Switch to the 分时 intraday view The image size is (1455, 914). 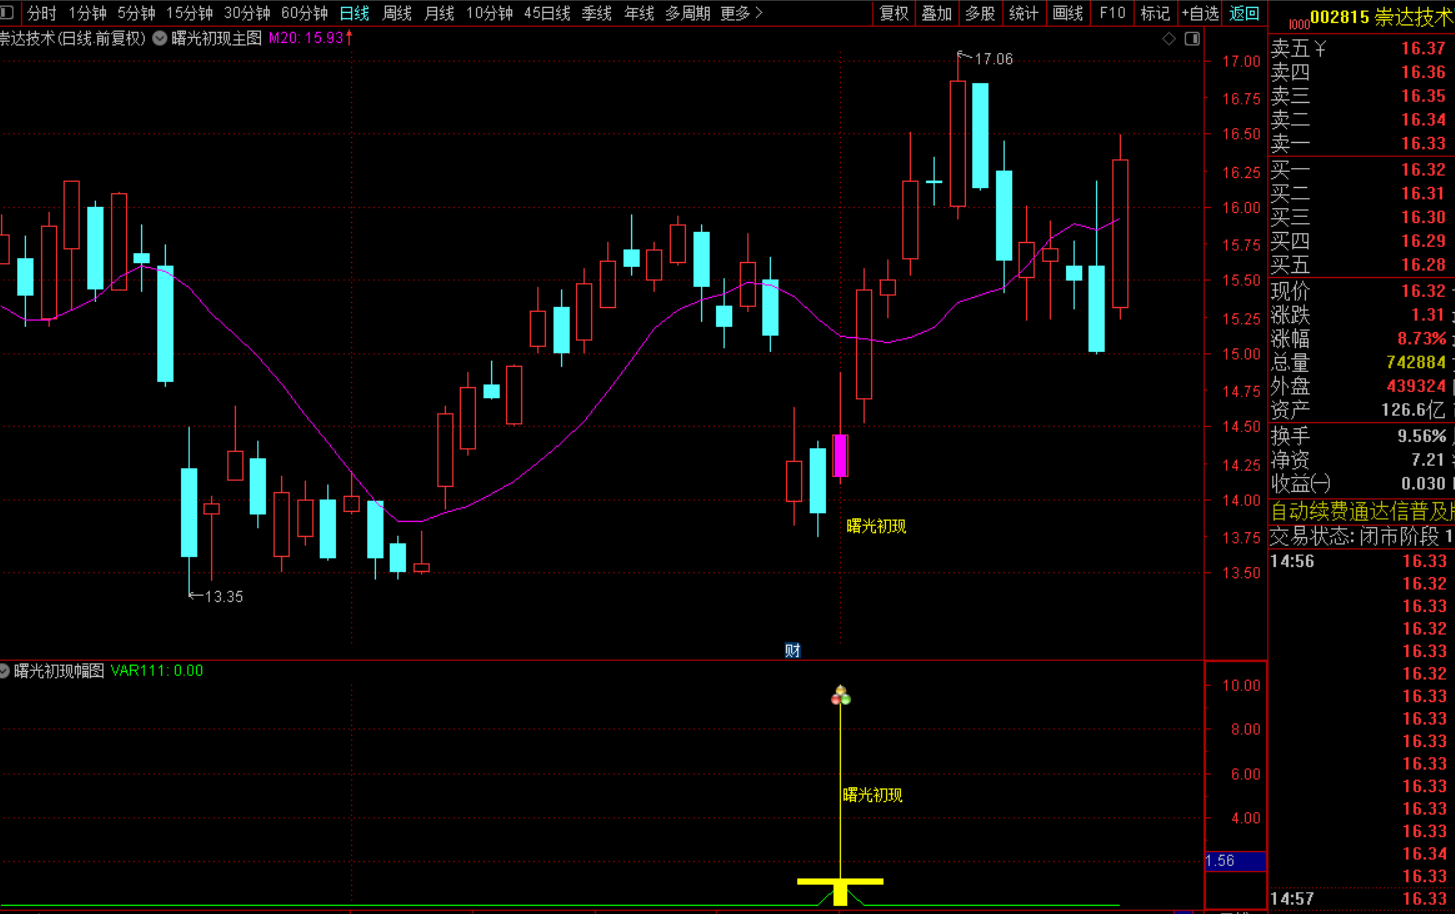click(x=42, y=13)
